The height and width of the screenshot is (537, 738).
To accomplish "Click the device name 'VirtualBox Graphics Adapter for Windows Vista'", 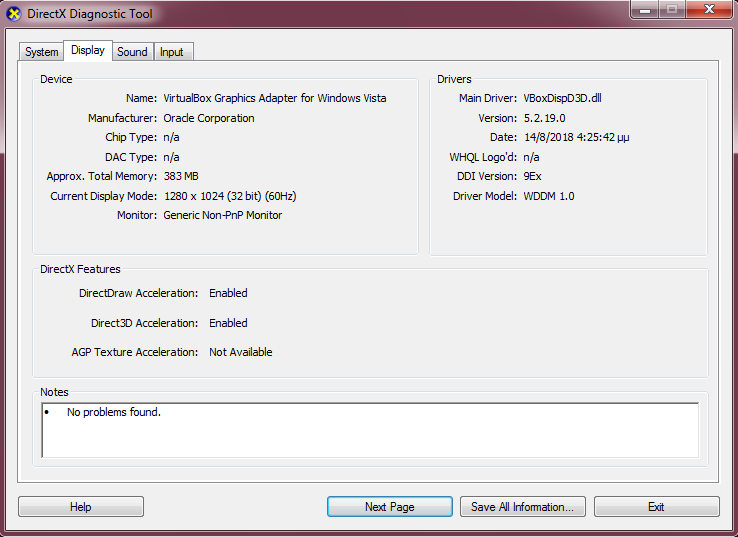I will pos(275,98).
